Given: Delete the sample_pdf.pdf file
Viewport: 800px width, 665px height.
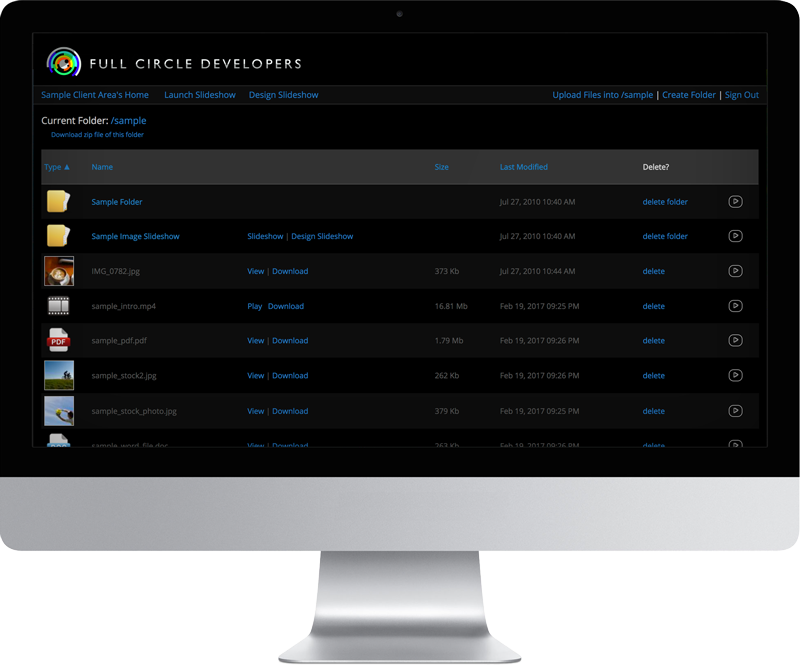Looking at the screenshot, I should point(654,340).
